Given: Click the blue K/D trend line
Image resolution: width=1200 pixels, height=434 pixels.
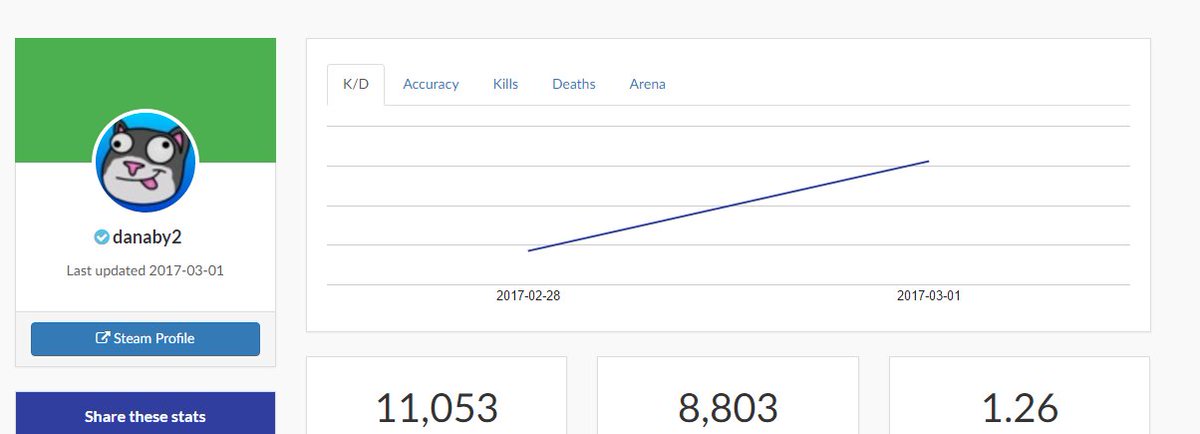Looking at the screenshot, I should [x=728, y=206].
